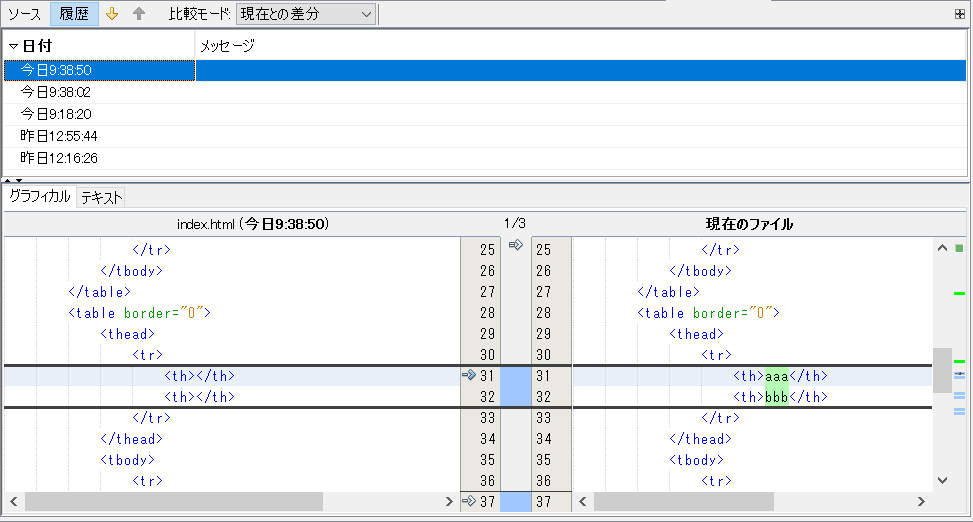
Task: Click index.html (今日9:38:50) pane title
Action: coord(253,224)
